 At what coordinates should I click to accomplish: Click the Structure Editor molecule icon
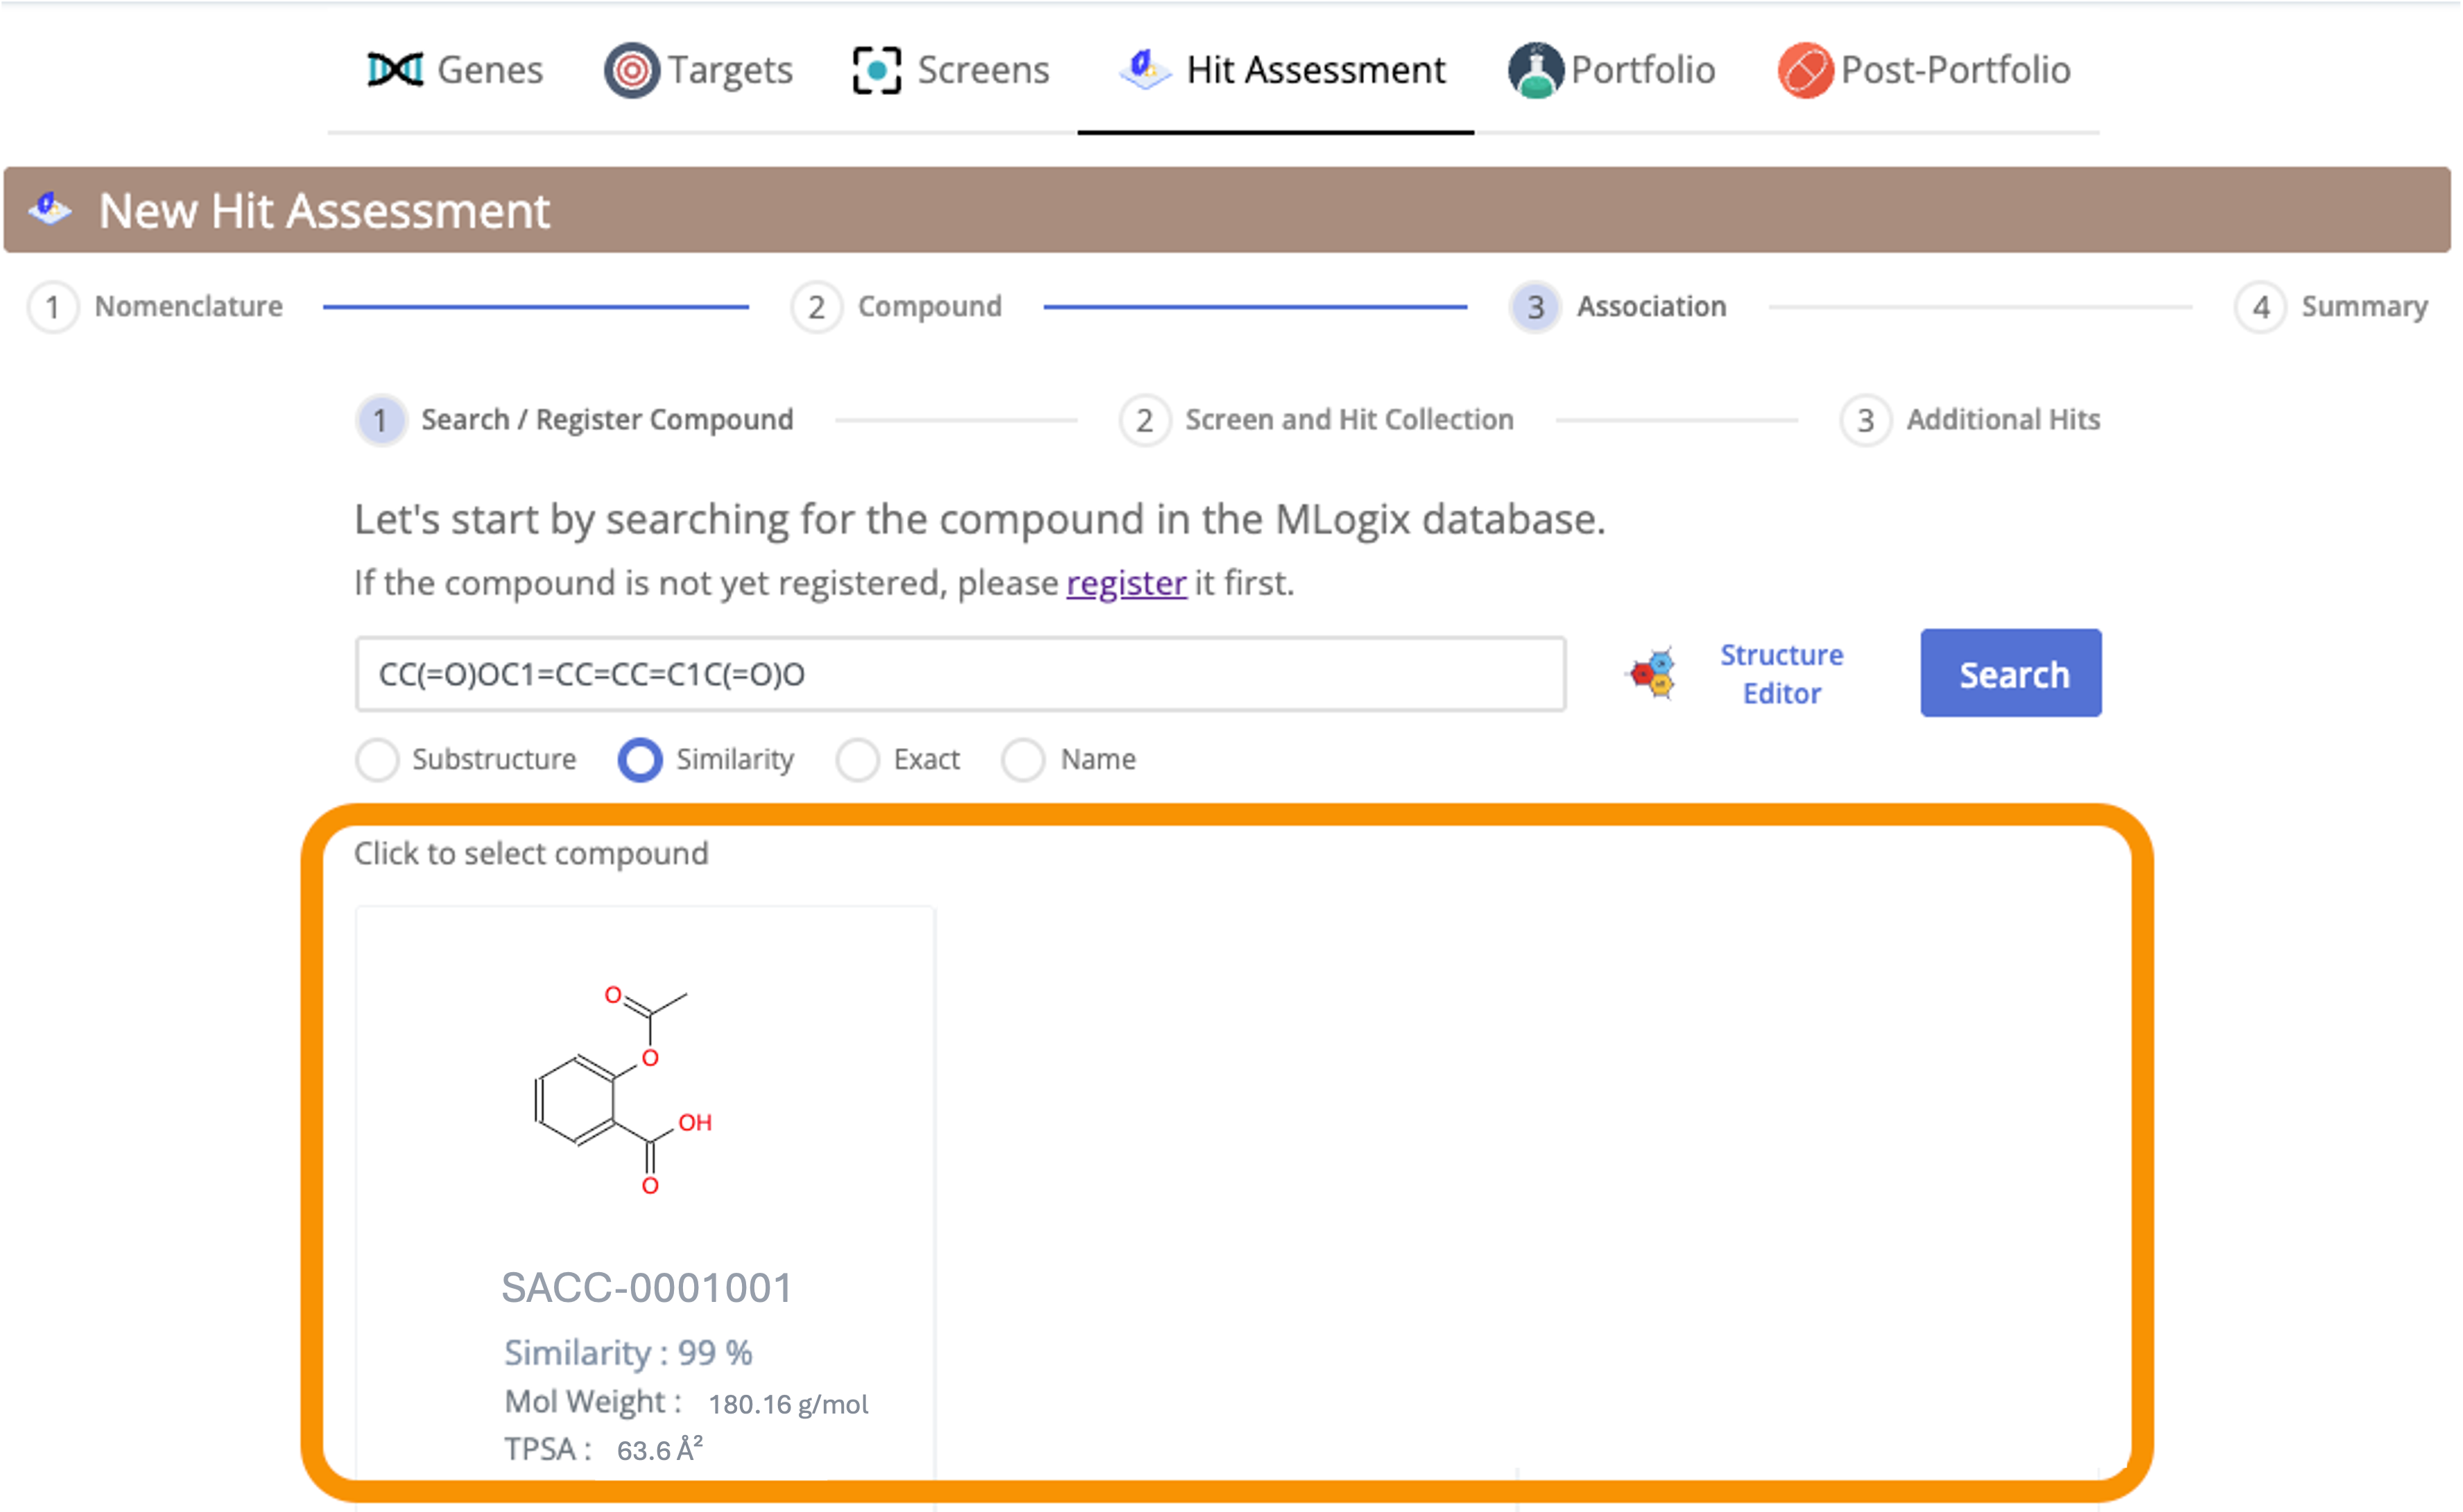coord(1653,673)
